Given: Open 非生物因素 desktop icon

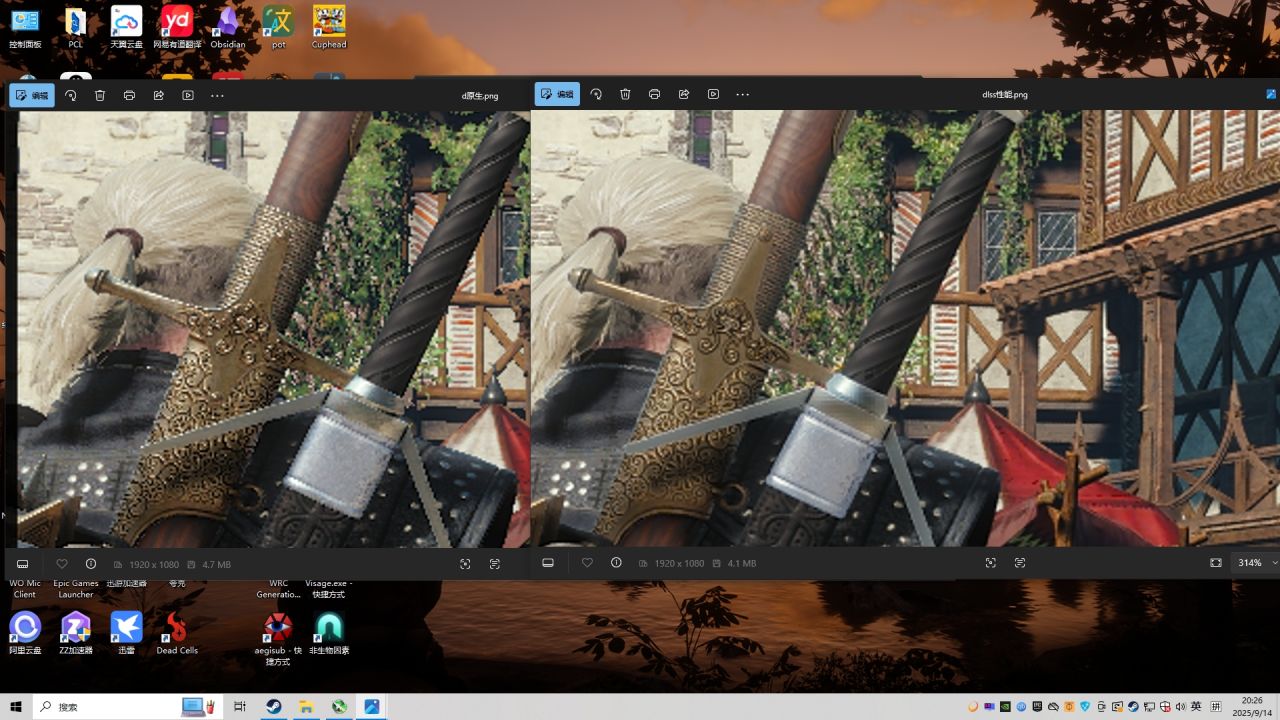Looking at the screenshot, I should pos(329,633).
